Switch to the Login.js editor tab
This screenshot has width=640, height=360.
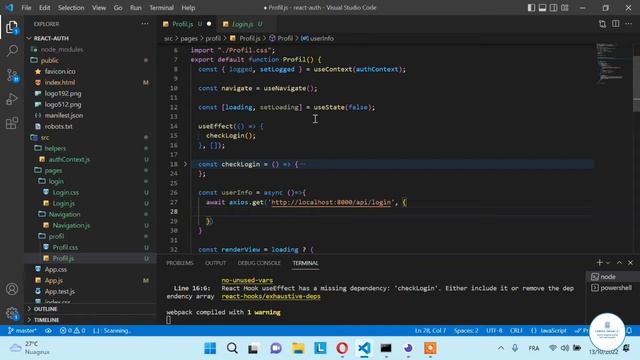242,24
